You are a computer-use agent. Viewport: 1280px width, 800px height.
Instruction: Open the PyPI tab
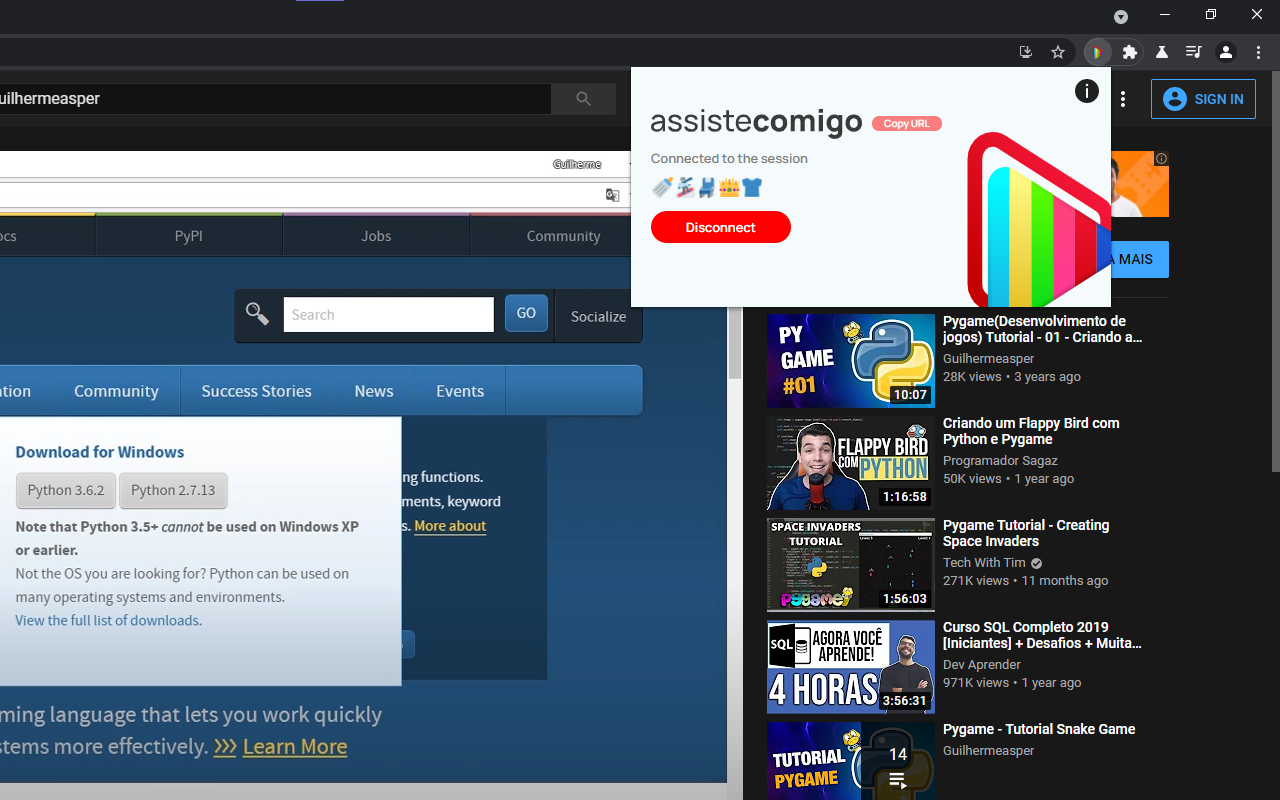[189, 236]
